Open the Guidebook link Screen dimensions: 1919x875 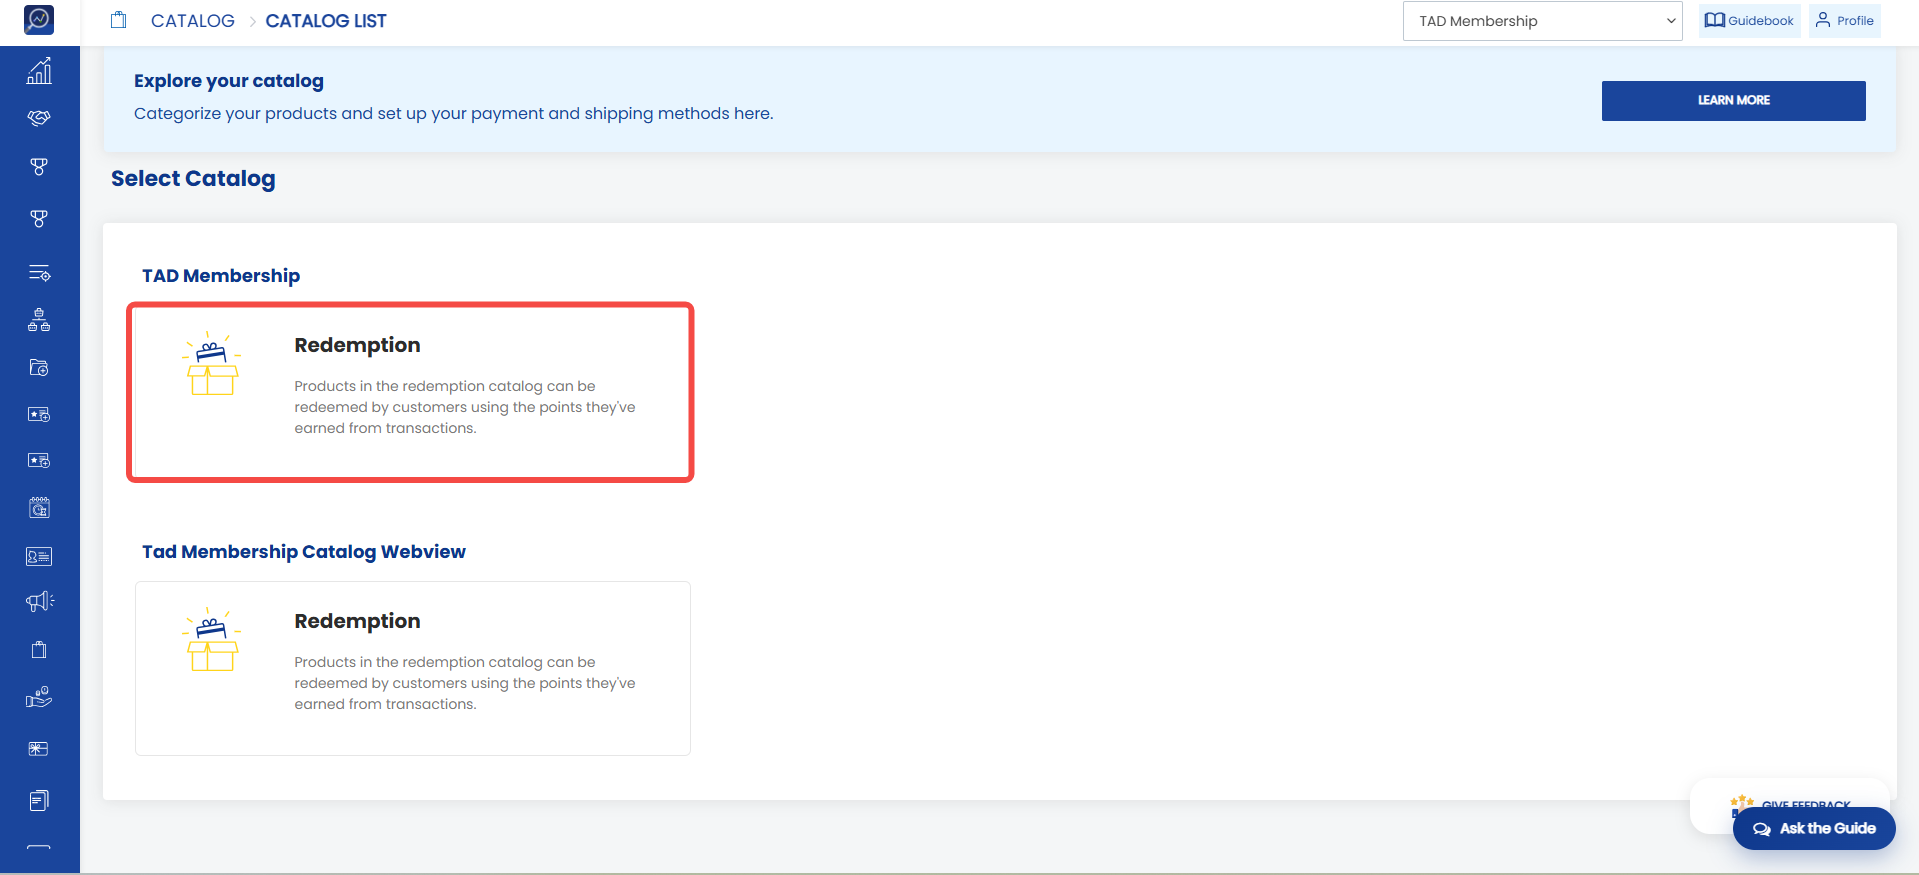pyautogui.click(x=1749, y=20)
